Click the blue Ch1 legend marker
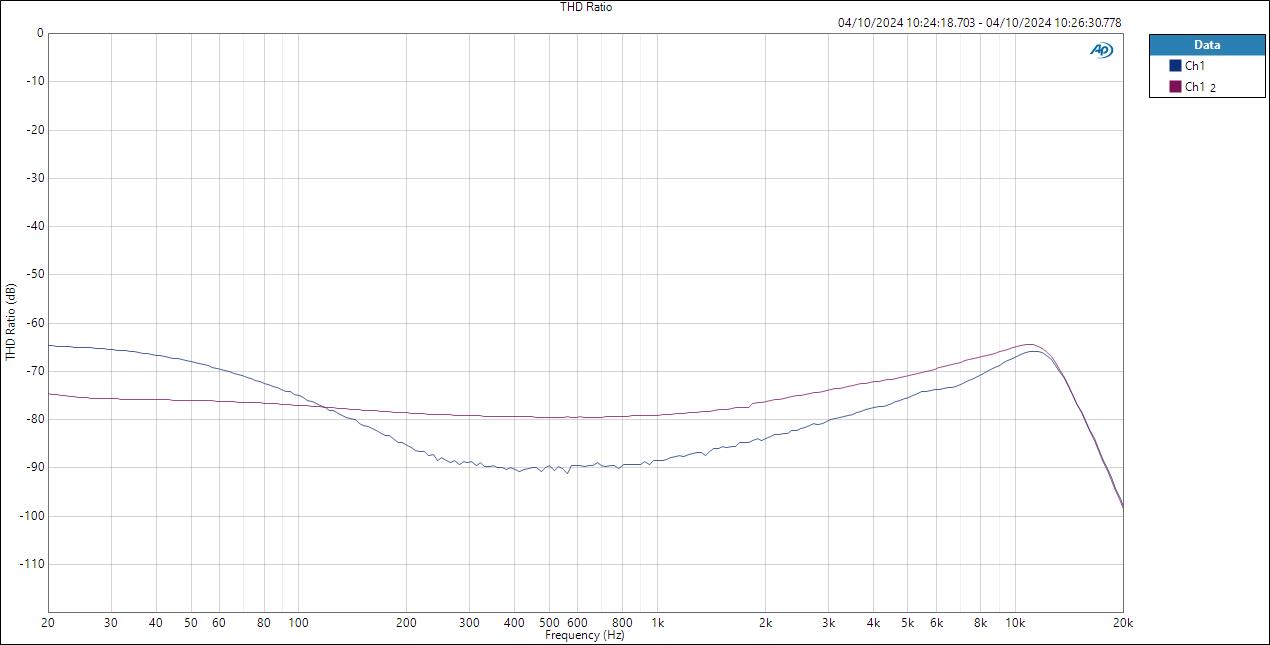Screen dimensions: 1270x645 [x=1176, y=66]
